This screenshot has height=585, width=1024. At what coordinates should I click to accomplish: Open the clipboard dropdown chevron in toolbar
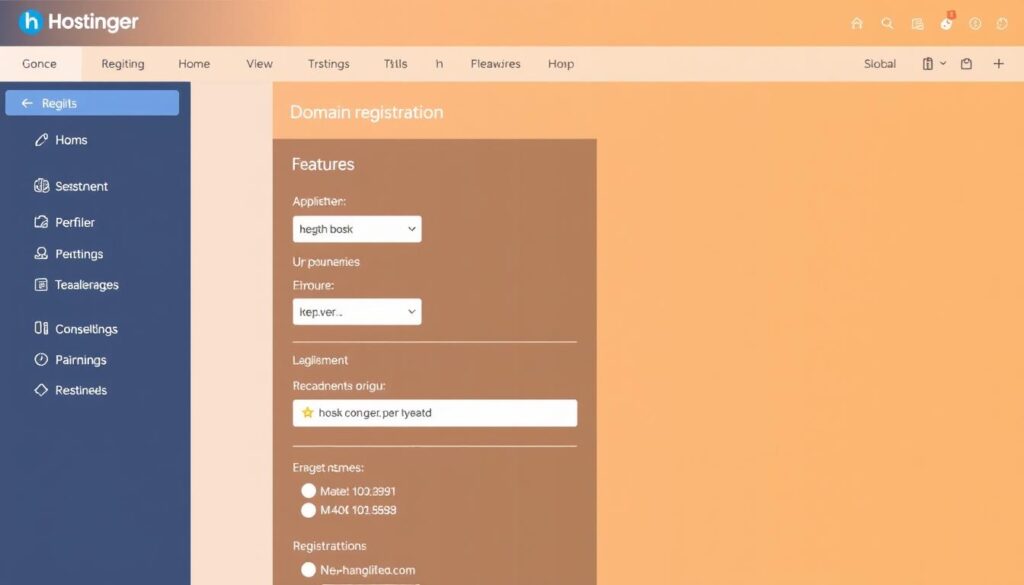tap(941, 63)
